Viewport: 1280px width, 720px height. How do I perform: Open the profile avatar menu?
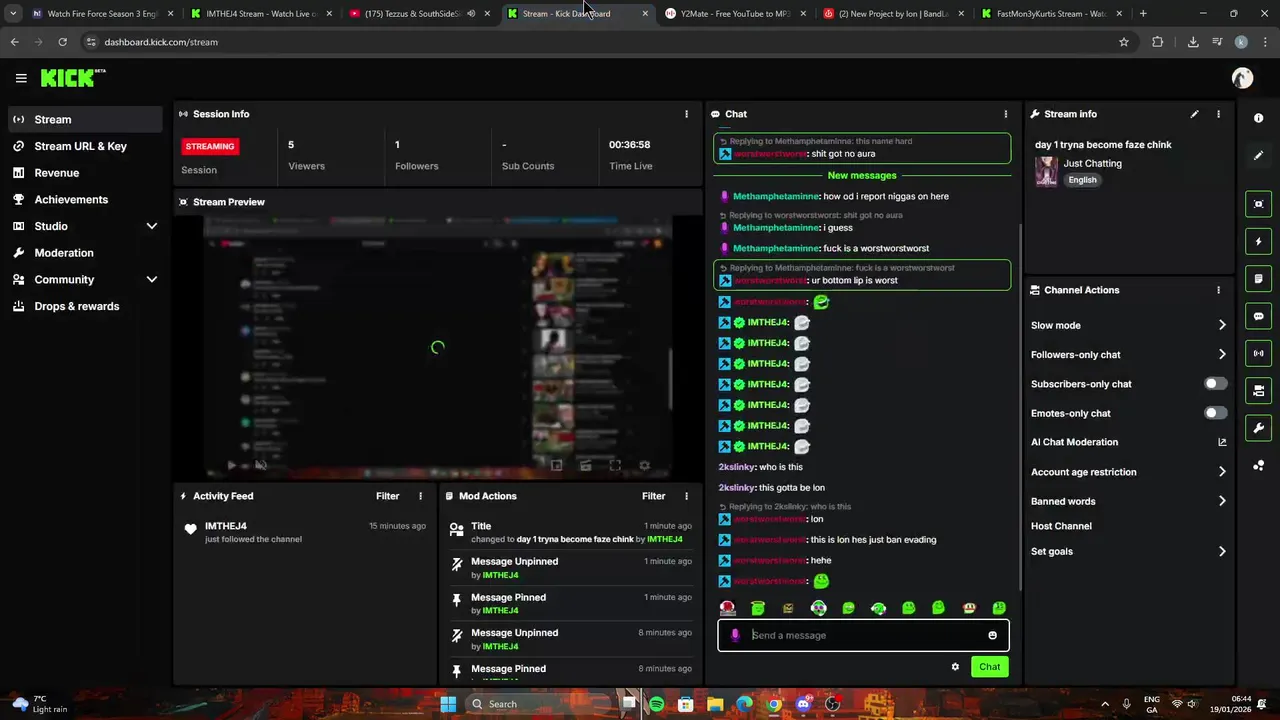click(x=1242, y=78)
